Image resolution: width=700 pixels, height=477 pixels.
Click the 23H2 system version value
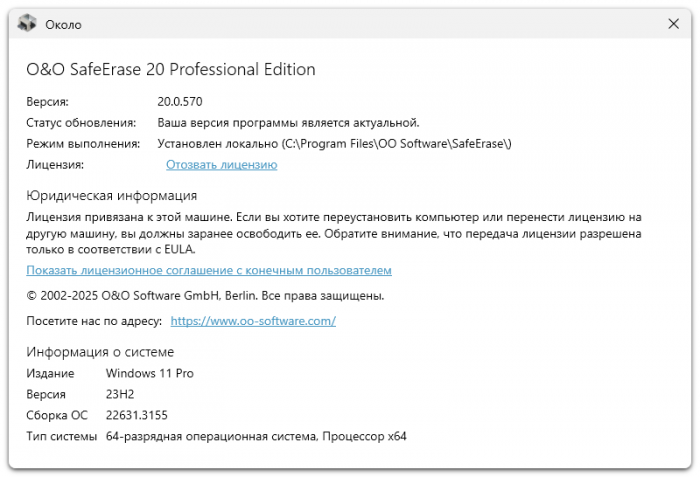coord(120,395)
